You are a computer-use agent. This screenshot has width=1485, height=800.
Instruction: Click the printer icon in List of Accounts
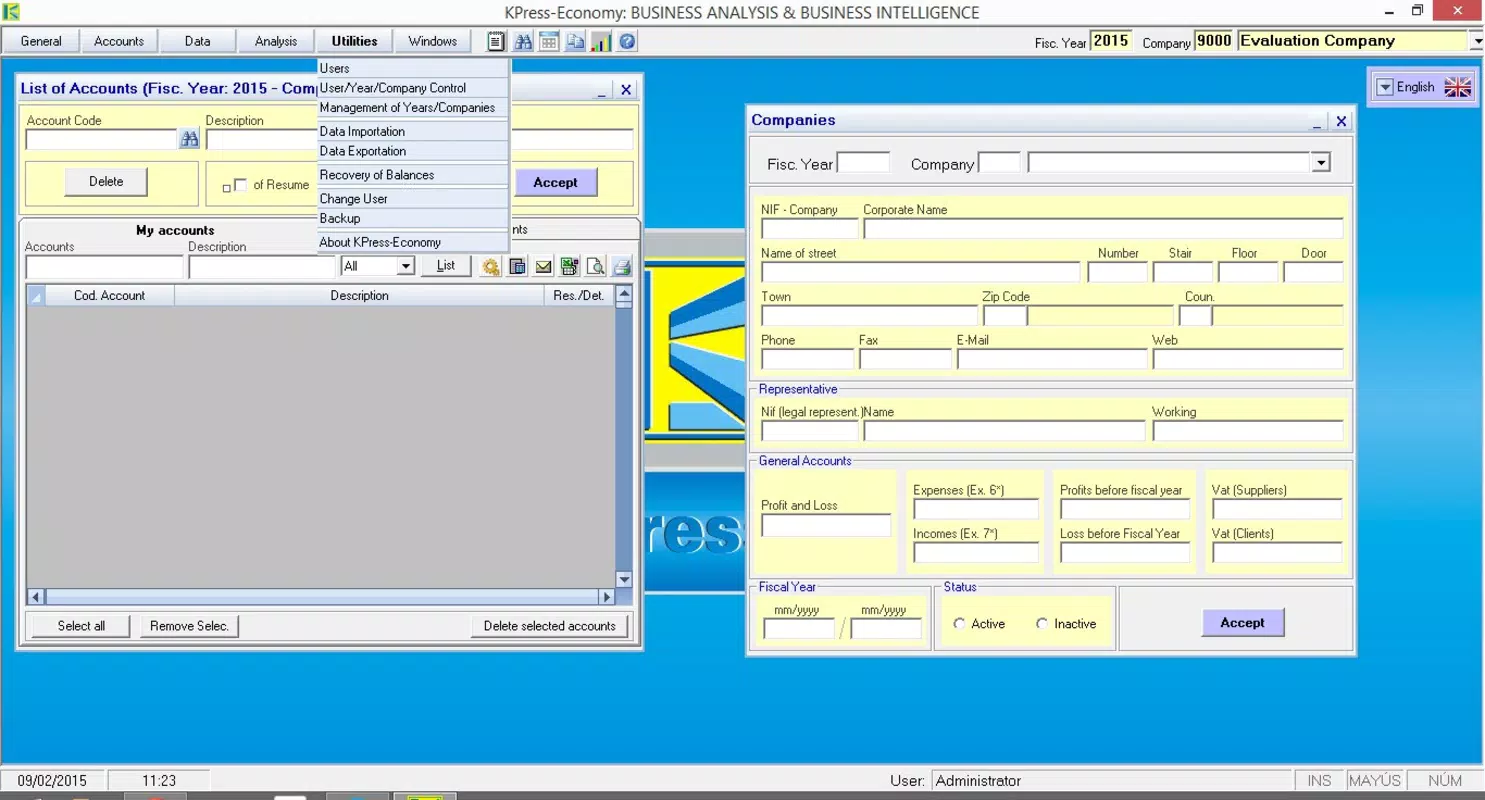click(x=621, y=267)
